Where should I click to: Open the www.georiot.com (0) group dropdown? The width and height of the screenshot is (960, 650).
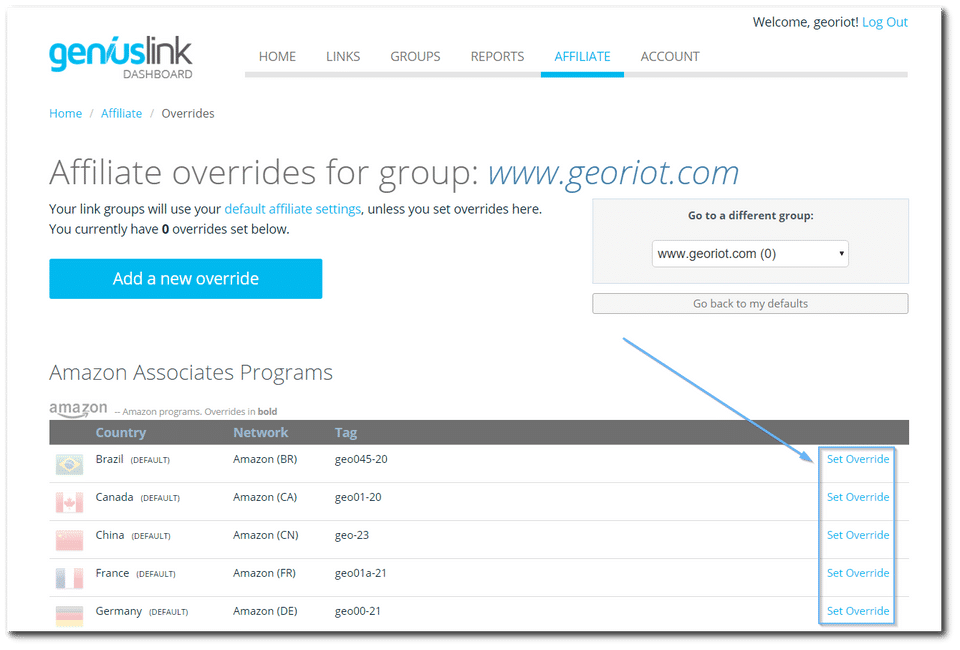(x=750, y=253)
